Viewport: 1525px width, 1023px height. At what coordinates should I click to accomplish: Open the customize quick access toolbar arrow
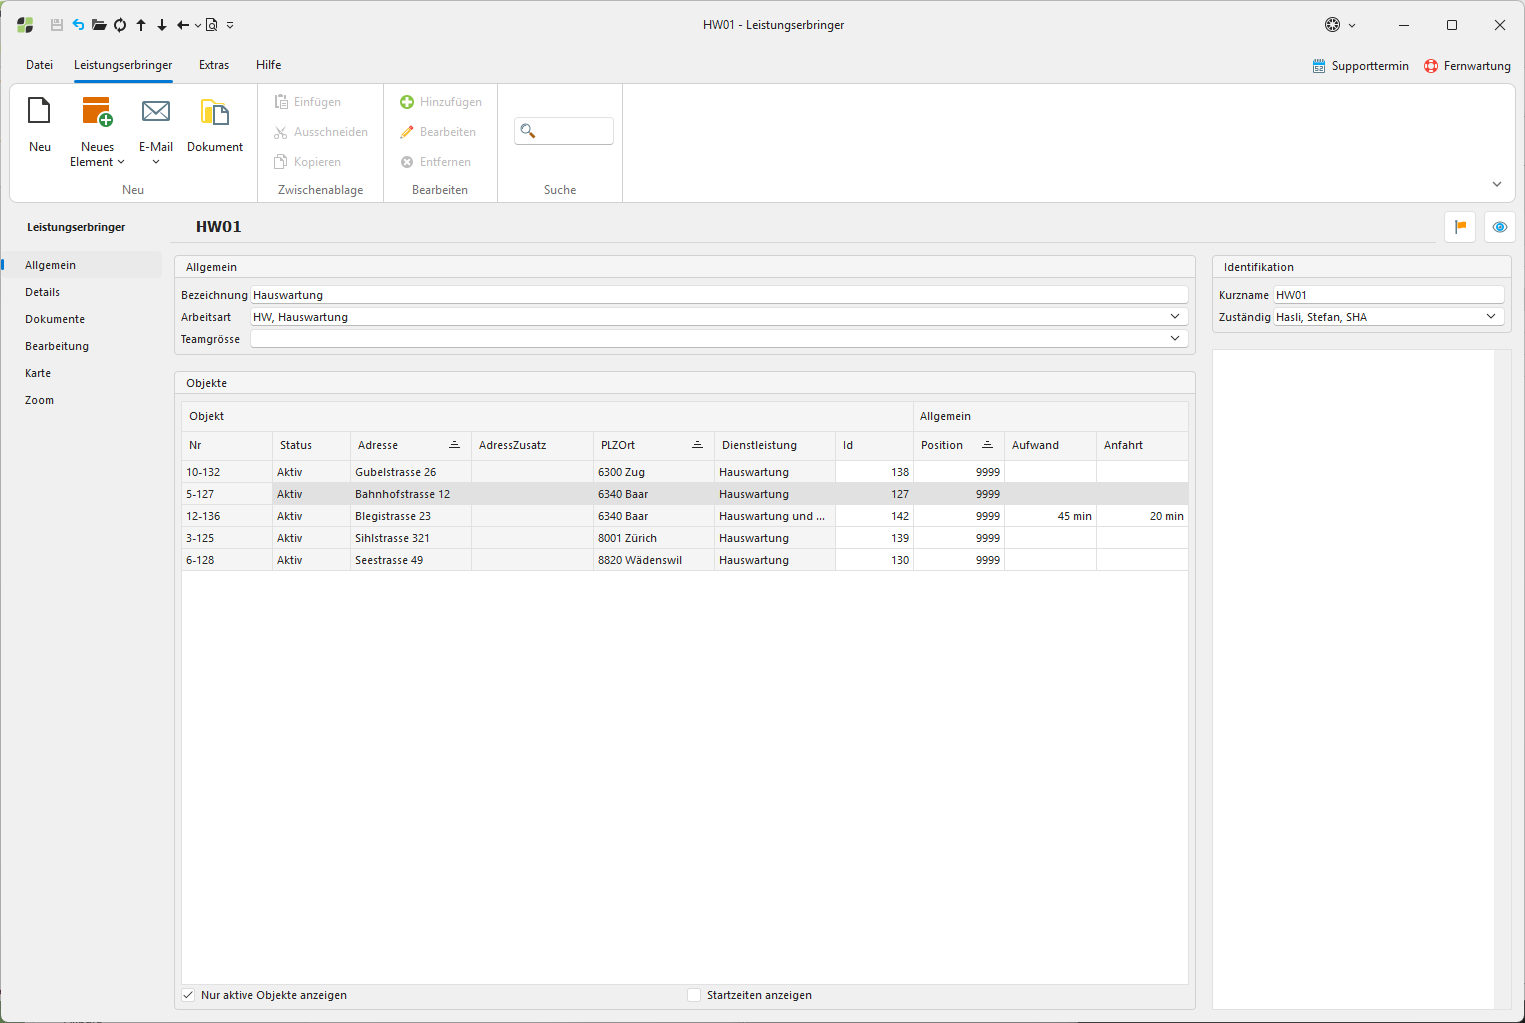click(x=230, y=25)
